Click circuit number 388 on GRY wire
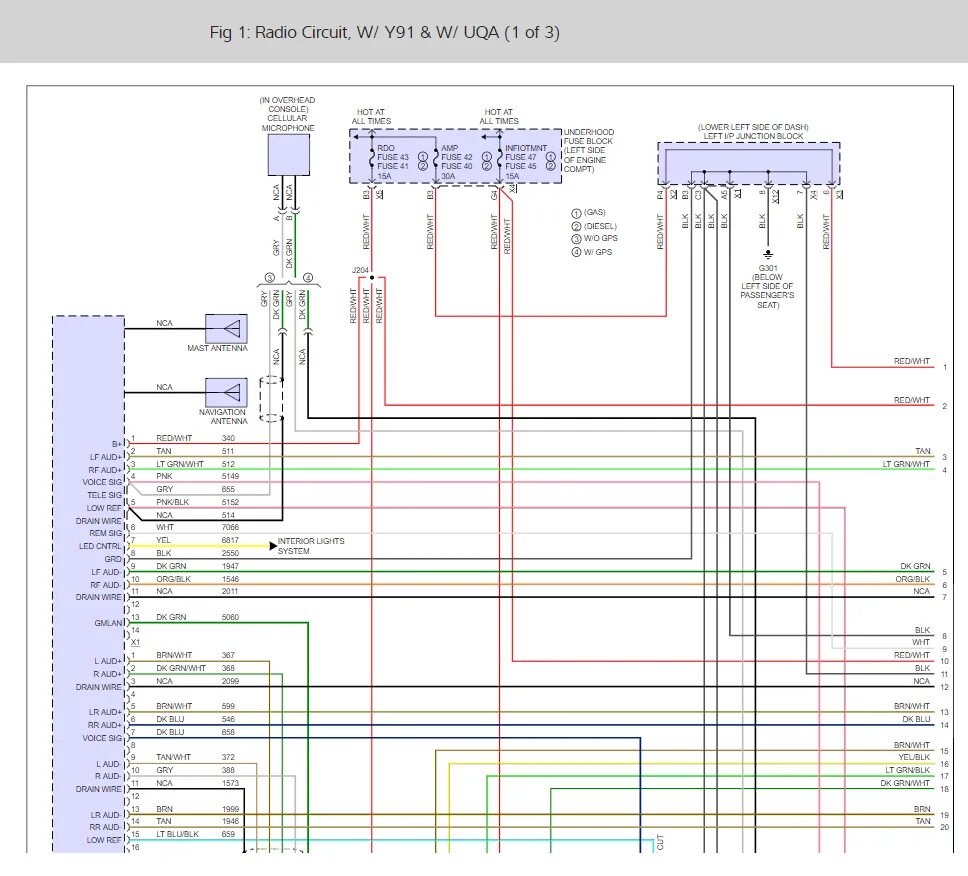968x876 pixels. pos(228,770)
